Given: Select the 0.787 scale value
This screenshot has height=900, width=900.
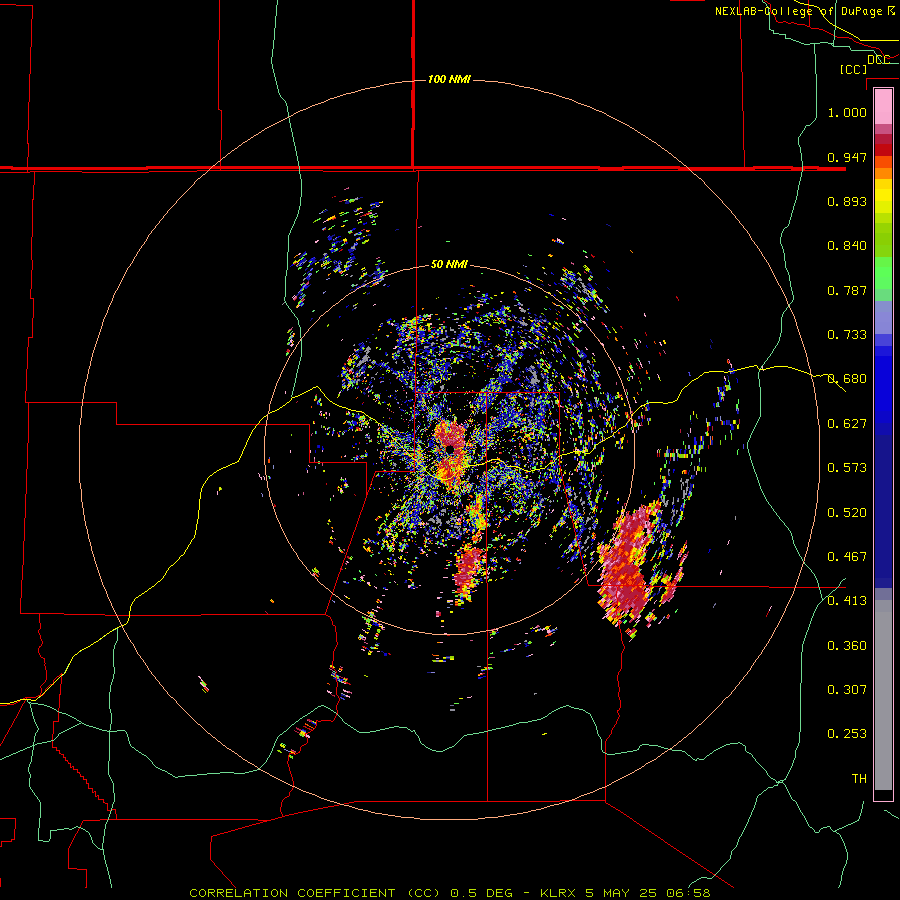Looking at the screenshot, I should 847,290.
